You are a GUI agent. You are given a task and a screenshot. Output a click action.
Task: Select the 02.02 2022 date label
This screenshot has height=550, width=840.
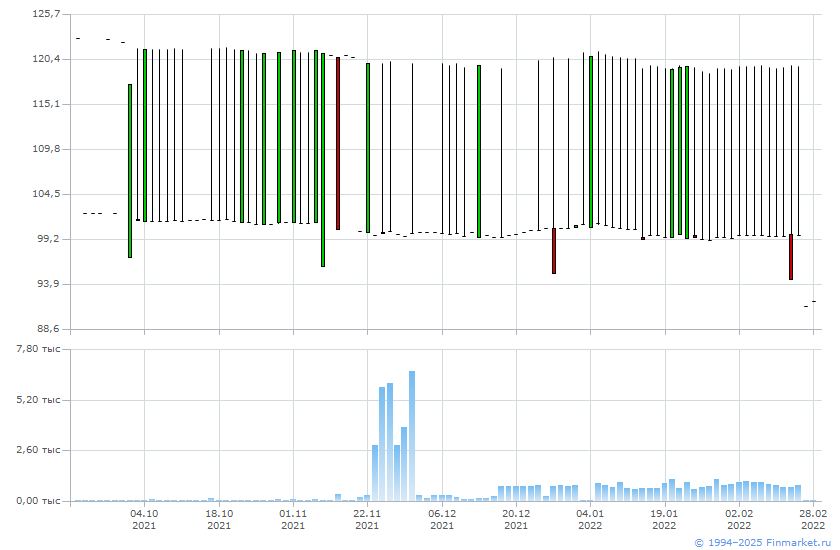click(x=739, y=519)
